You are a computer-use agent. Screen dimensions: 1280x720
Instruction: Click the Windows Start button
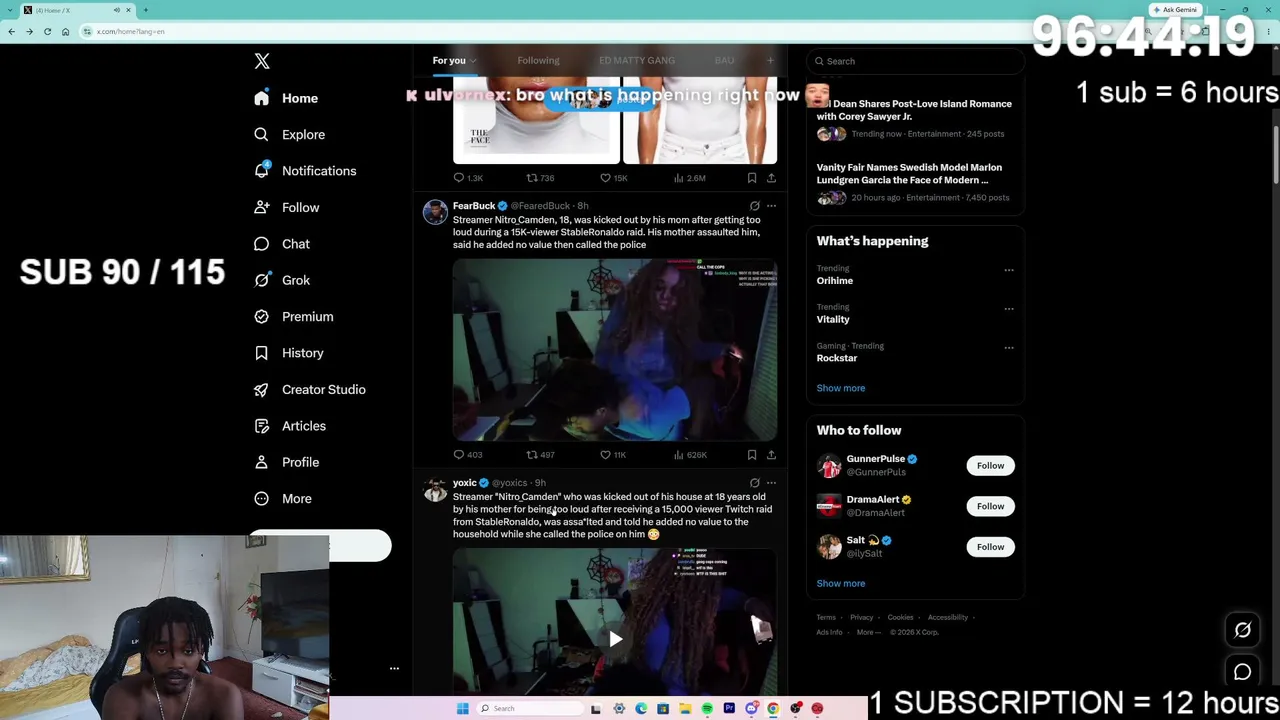(463, 709)
